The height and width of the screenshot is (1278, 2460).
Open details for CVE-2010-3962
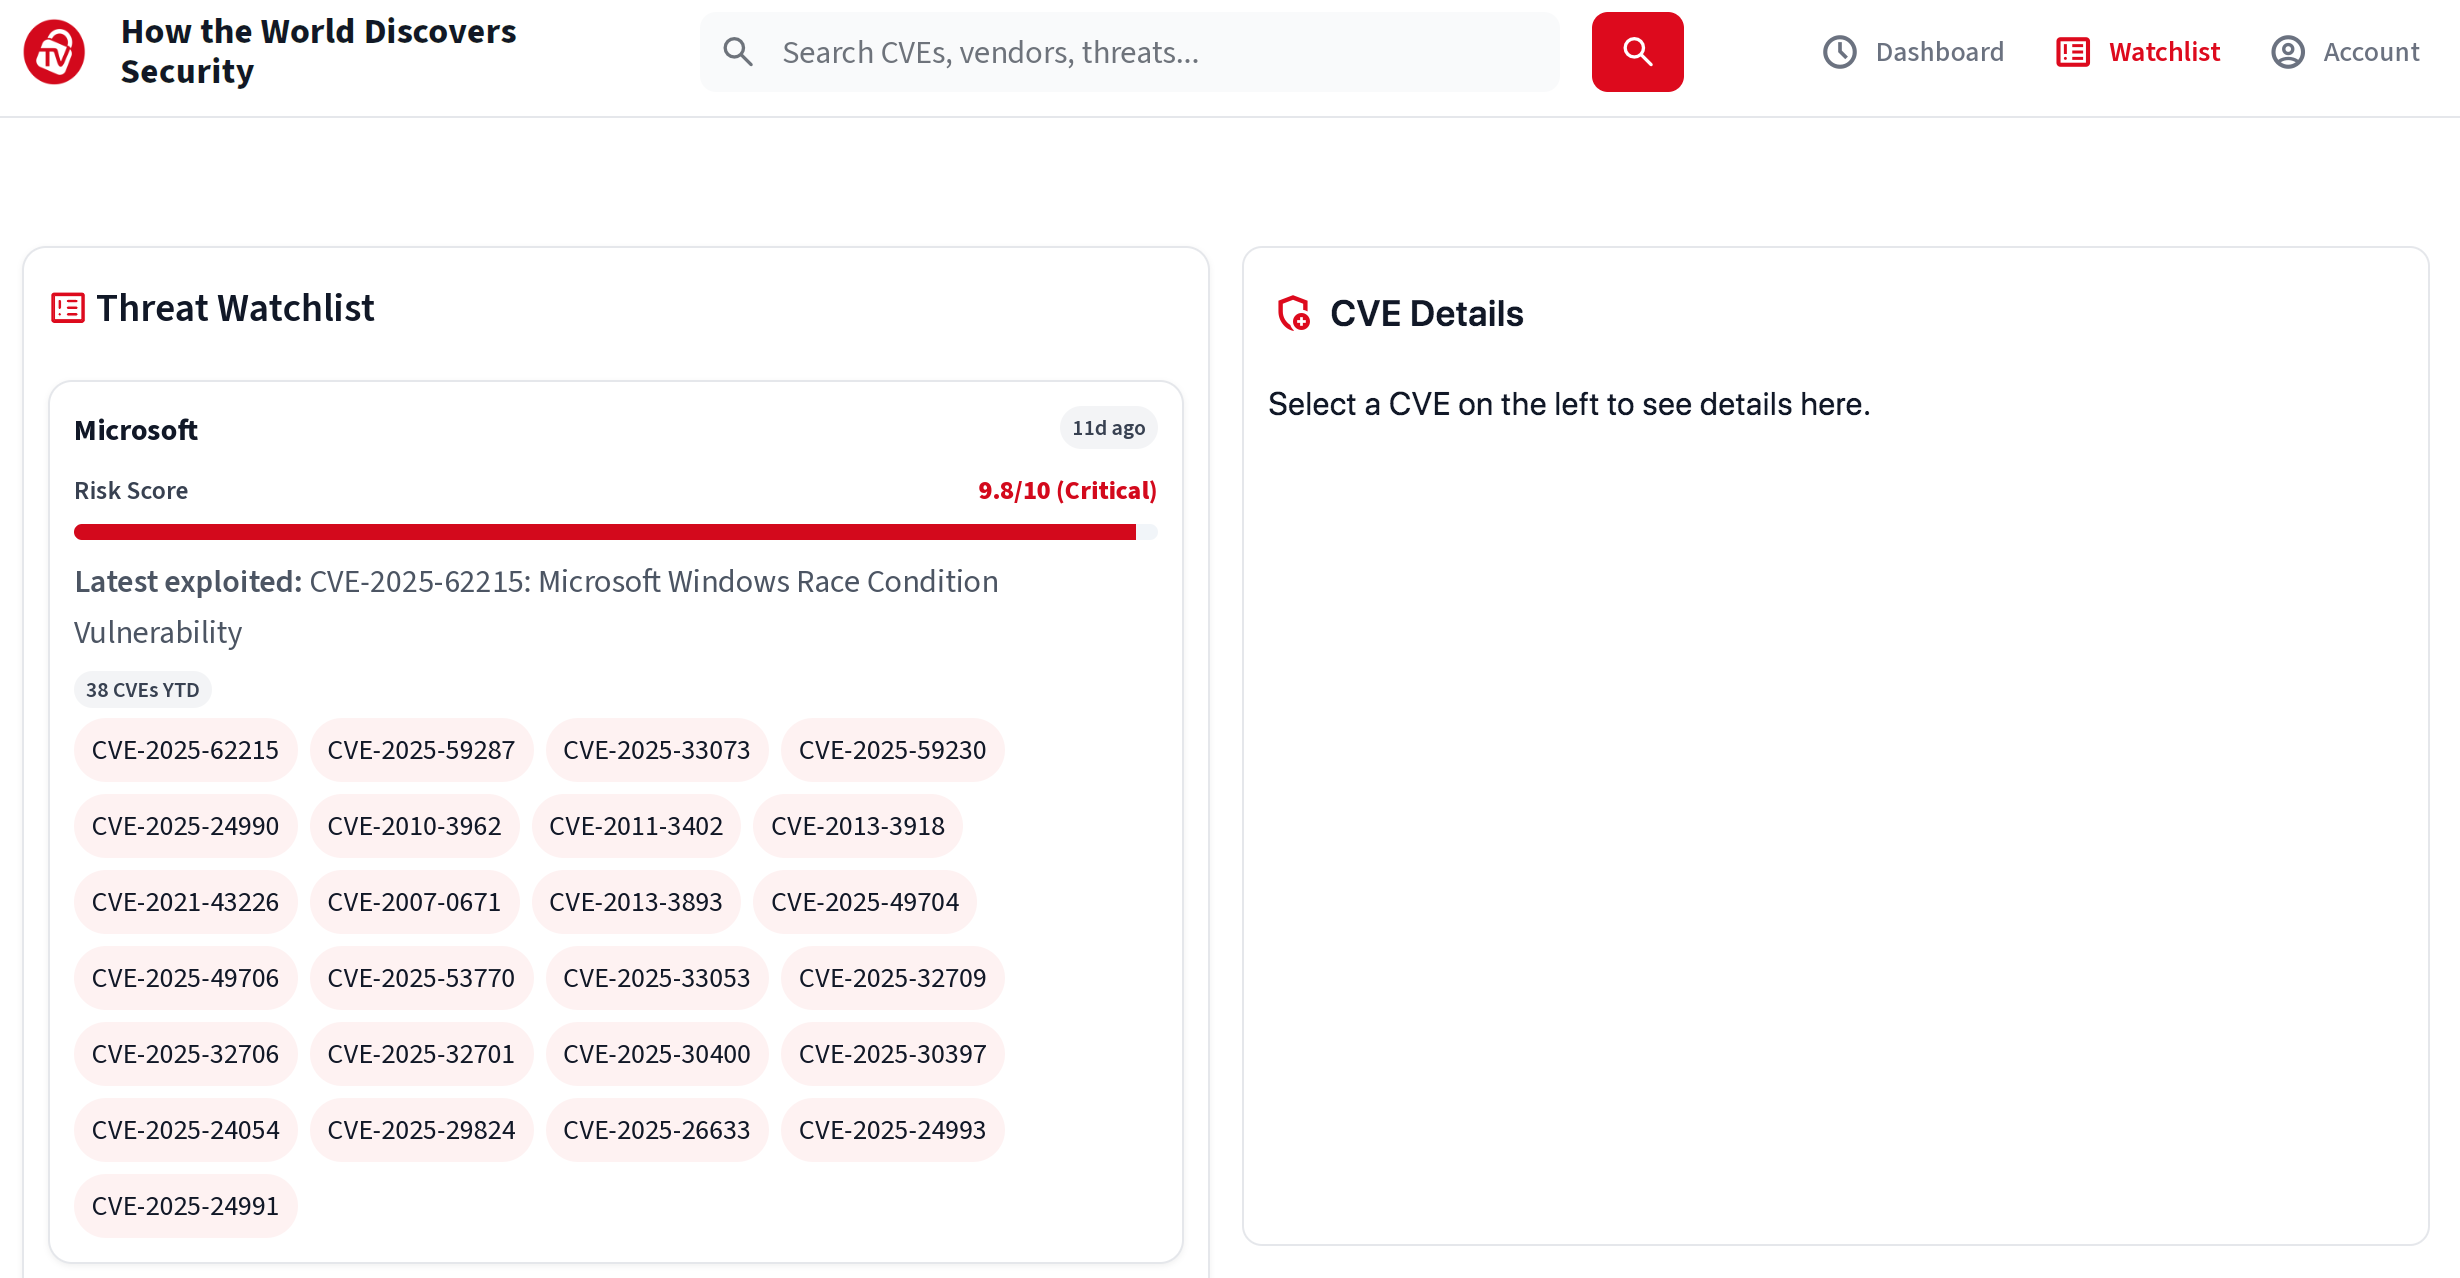(414, 826)
